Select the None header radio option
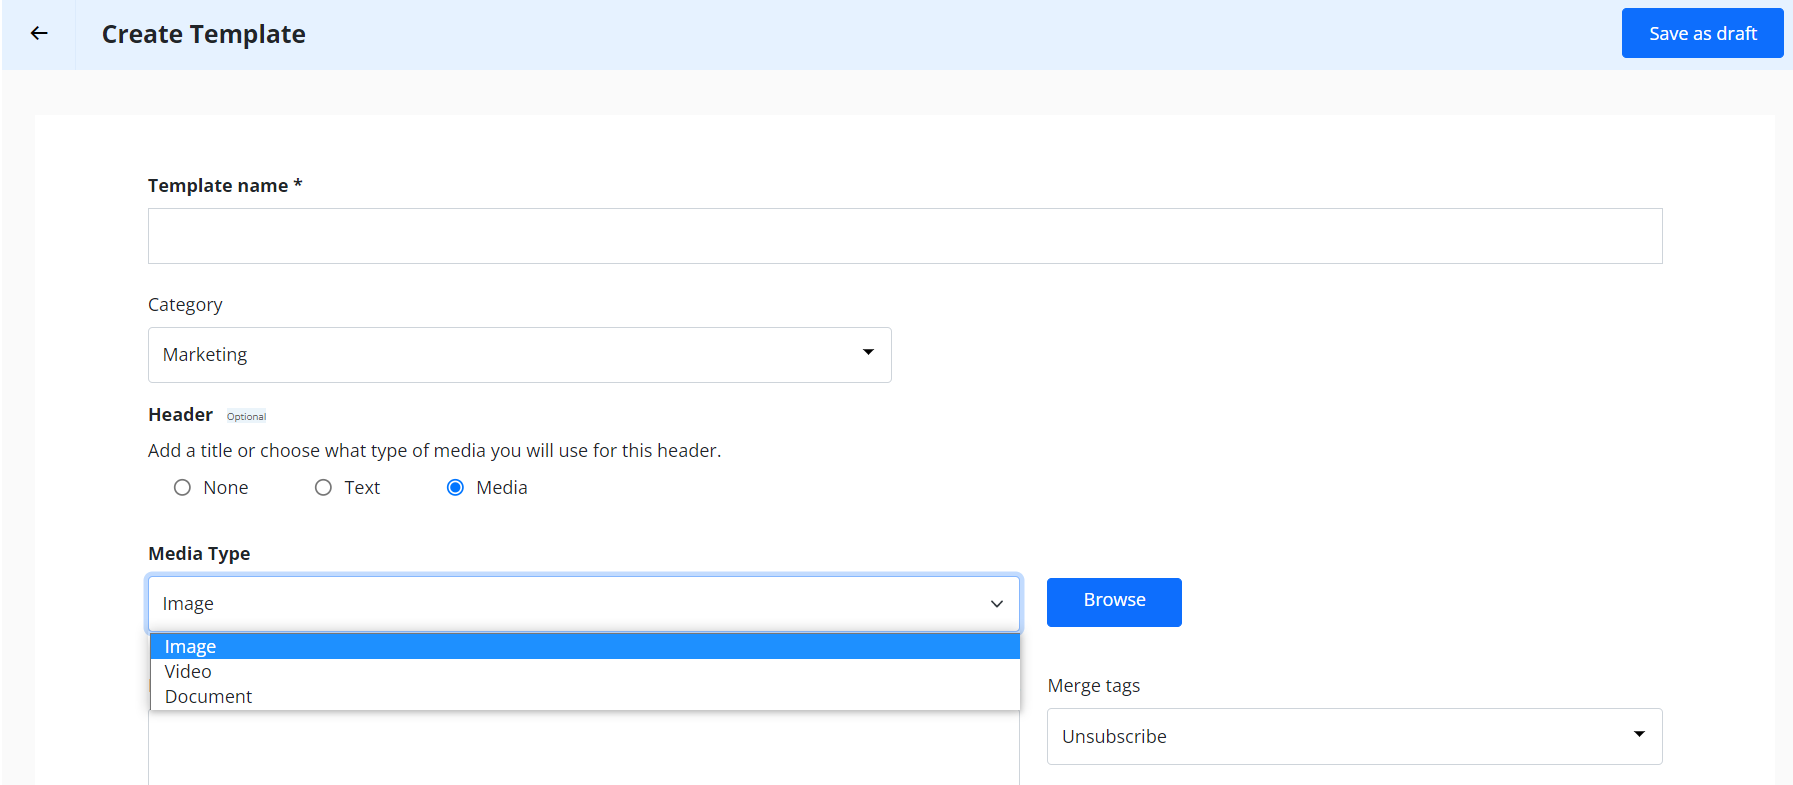 pyautogui.click(x=182, y=488)
